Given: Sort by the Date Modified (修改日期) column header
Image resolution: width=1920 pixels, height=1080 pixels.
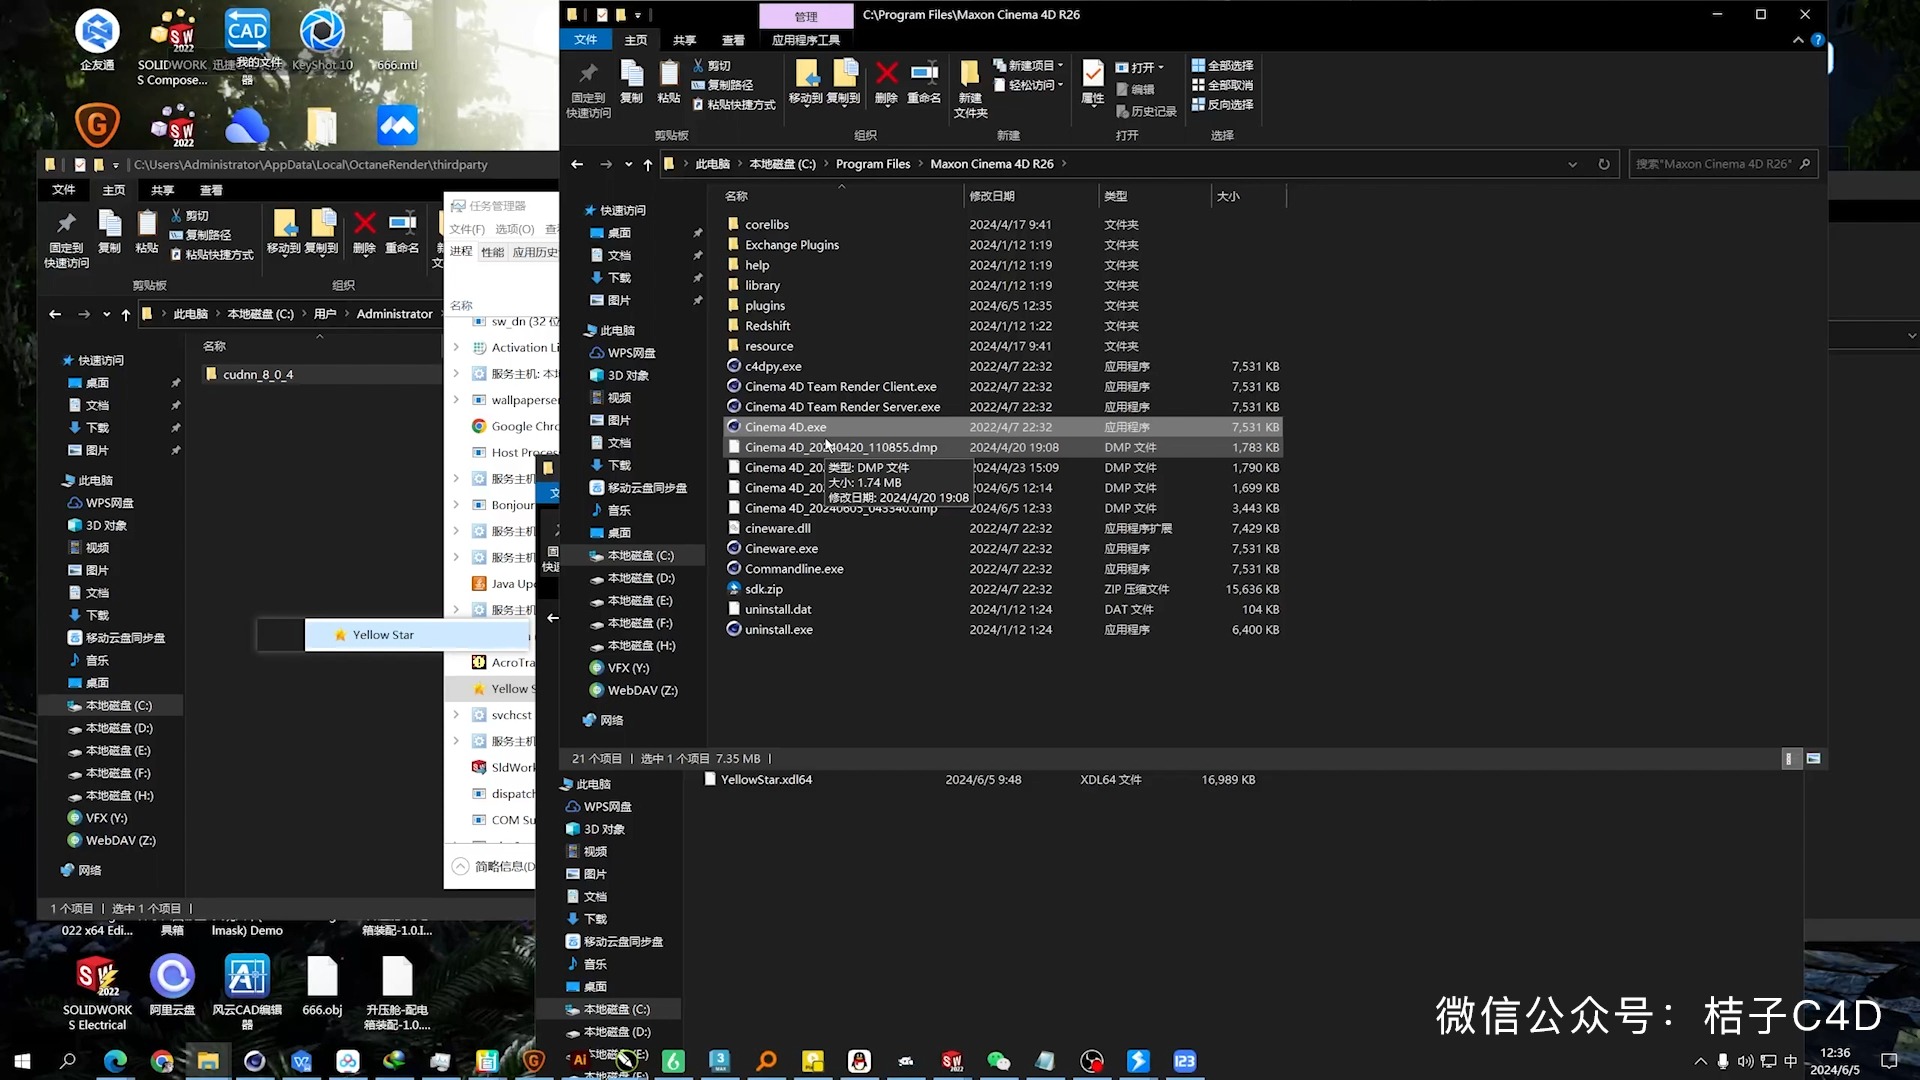Looking at the screenshot, I should 1030,196.
